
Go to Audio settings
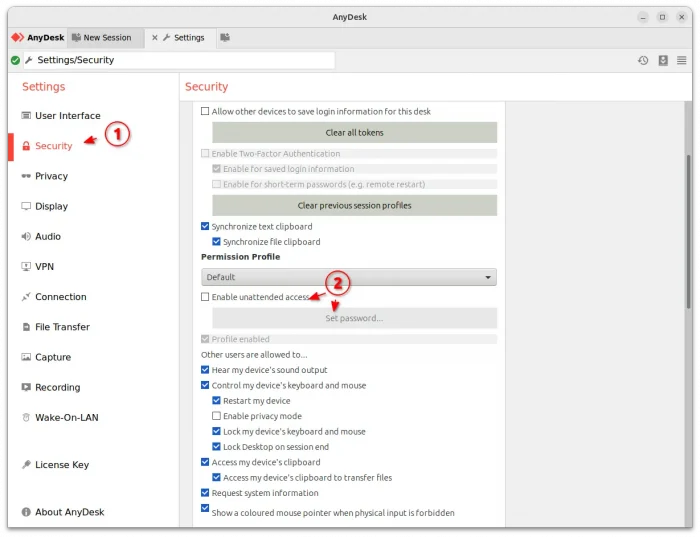[48, 236]
